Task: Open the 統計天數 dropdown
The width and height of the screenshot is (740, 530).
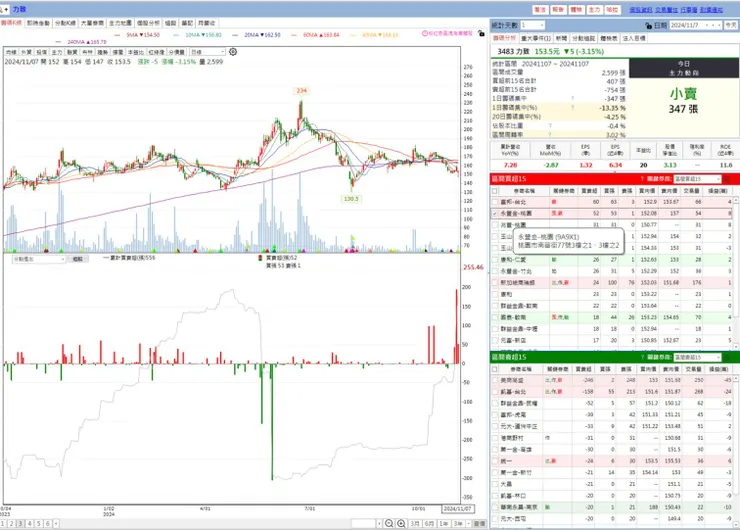Action: [x=532, y=25]
